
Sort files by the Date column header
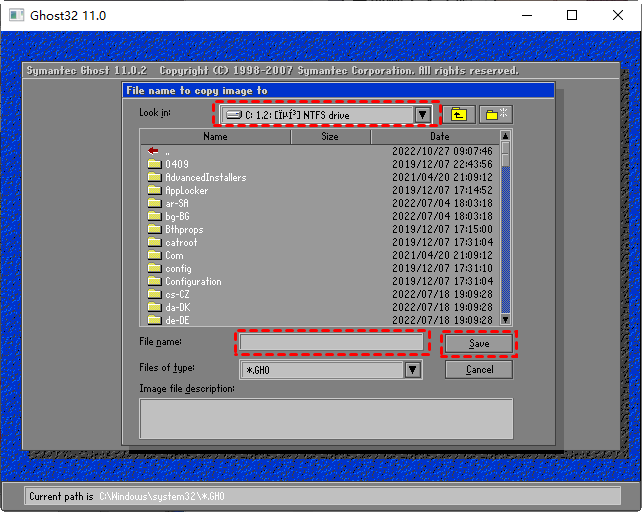pyautogui.click(x=439, y=137)
